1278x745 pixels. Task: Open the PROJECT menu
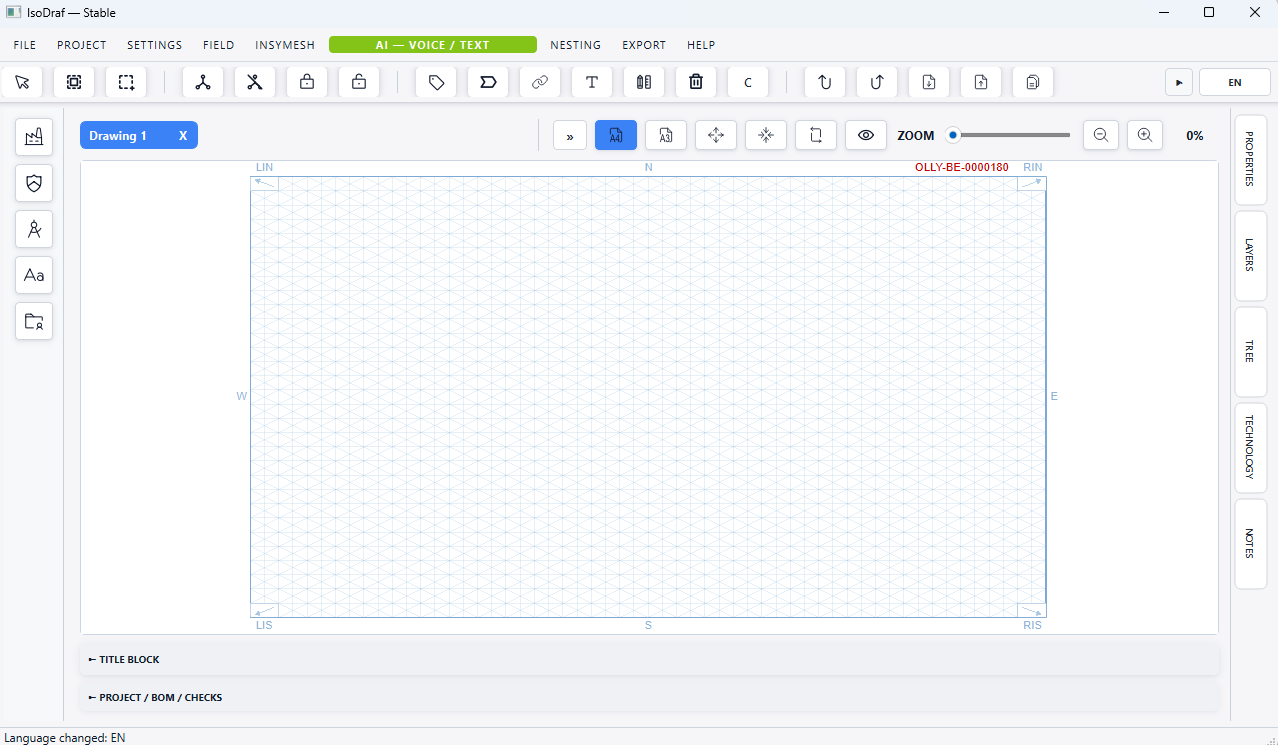pos(82,45)
